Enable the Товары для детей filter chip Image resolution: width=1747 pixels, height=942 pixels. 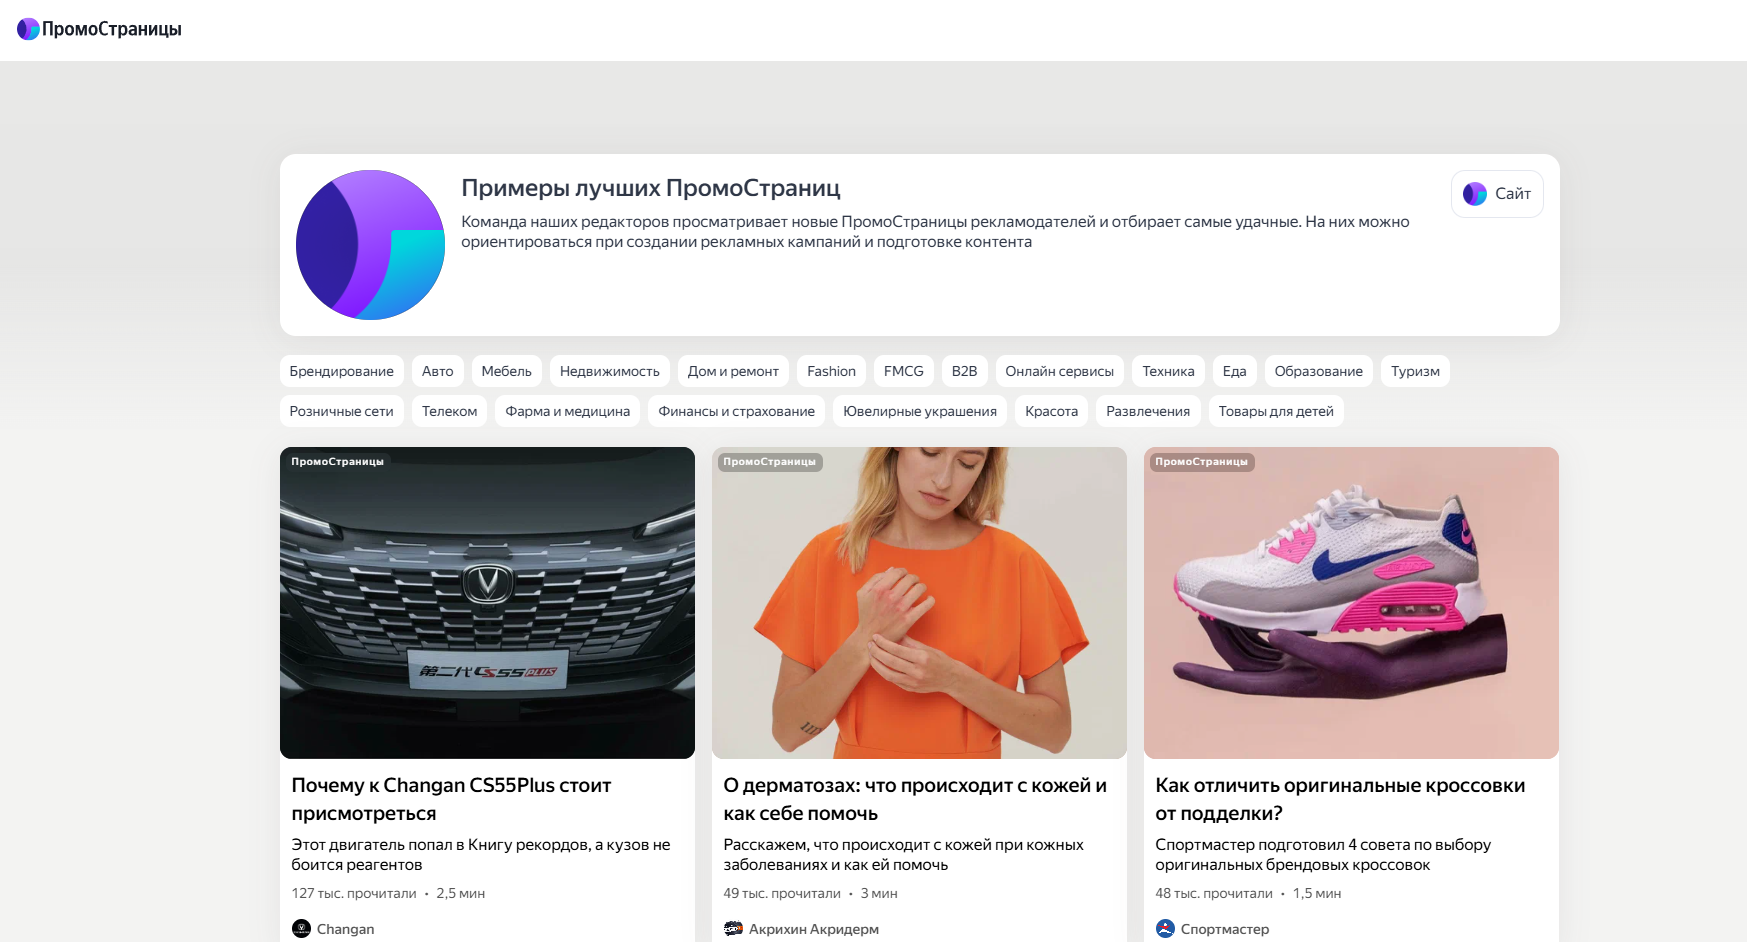point(1276,410)
